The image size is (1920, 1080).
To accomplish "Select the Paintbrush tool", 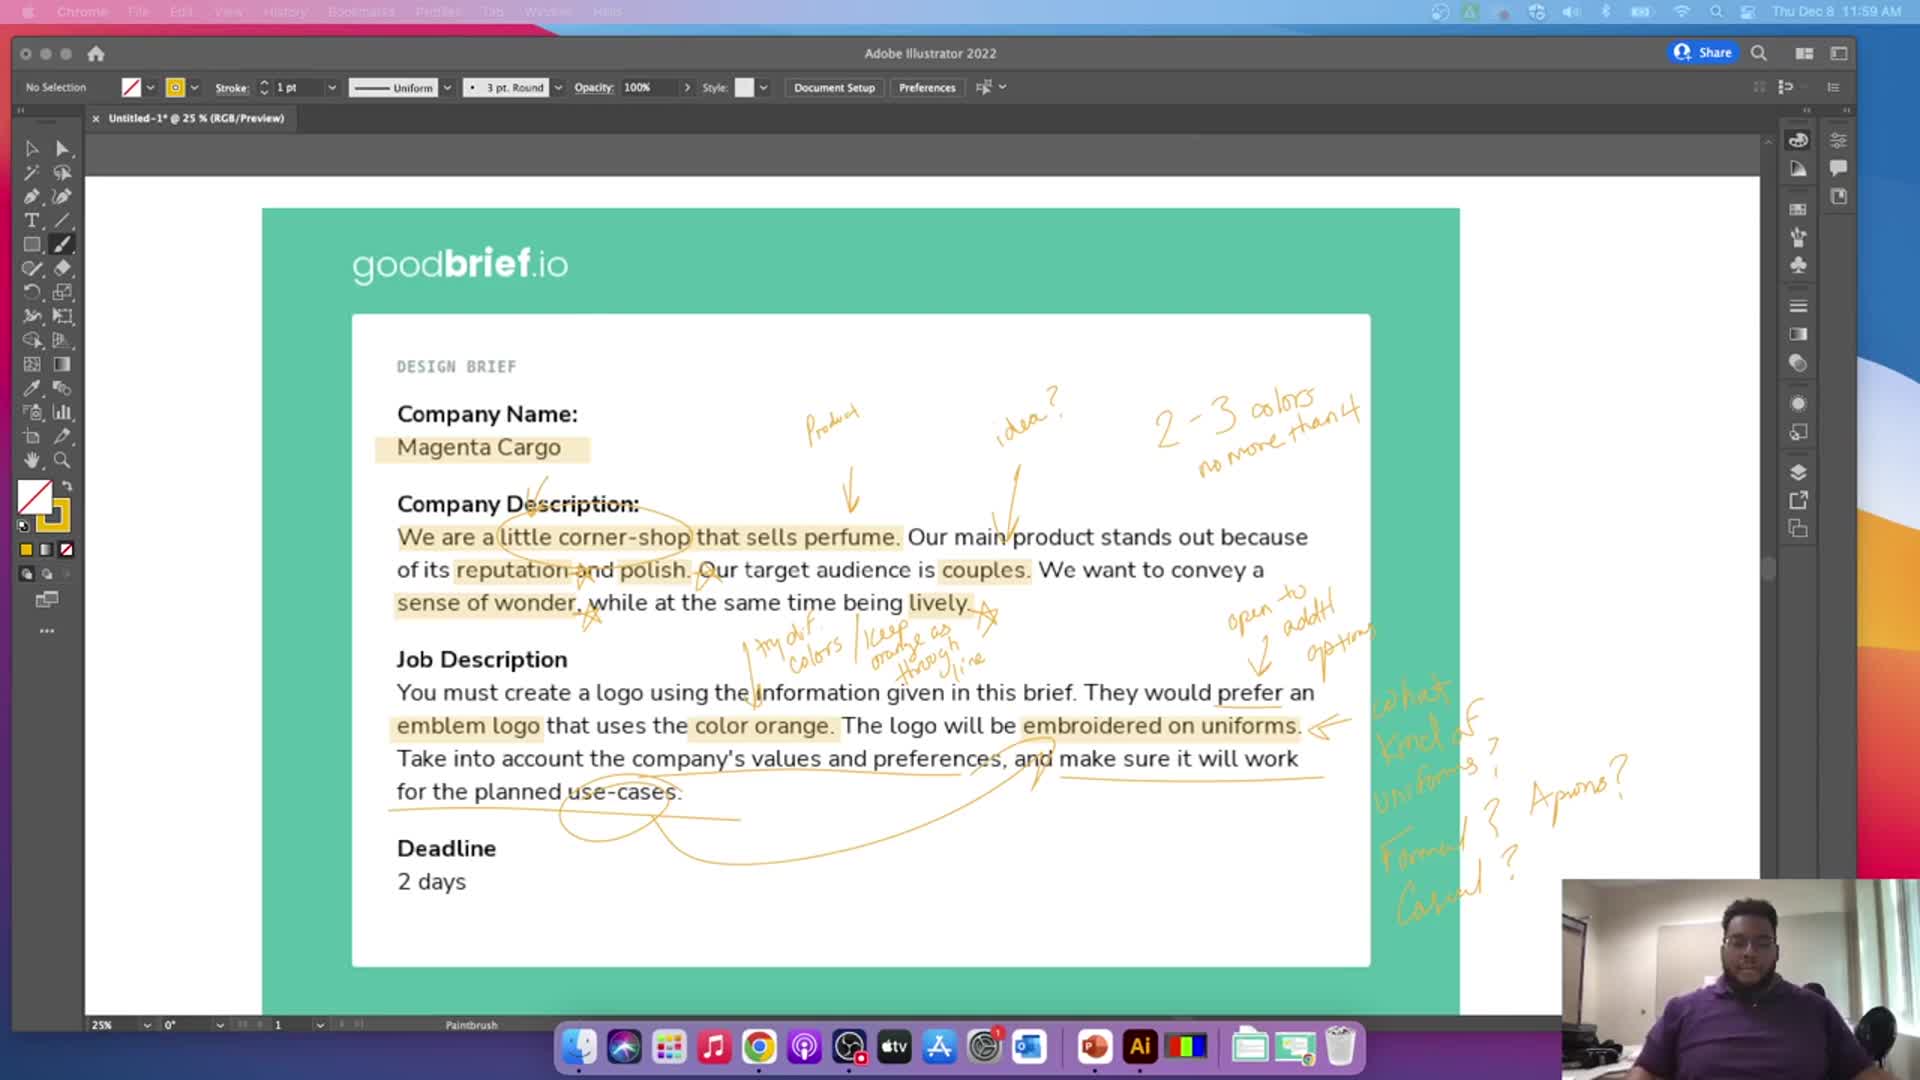I will click(x=62, y=245).
